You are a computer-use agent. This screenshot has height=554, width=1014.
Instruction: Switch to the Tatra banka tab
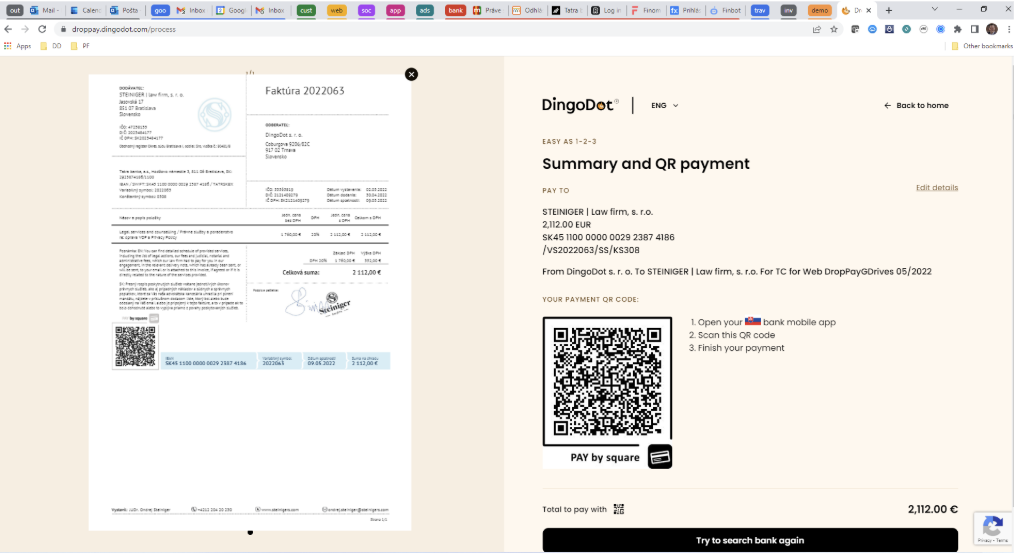point(566,10)
